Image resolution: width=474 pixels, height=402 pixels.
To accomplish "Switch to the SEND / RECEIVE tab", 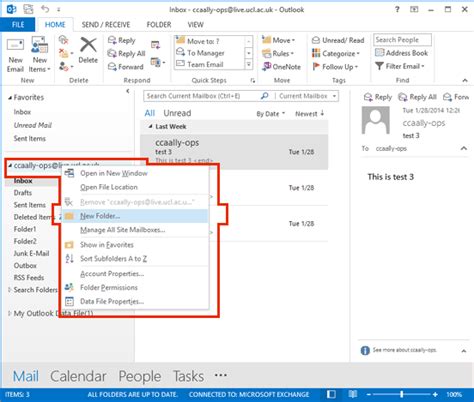I will point(106,25).
